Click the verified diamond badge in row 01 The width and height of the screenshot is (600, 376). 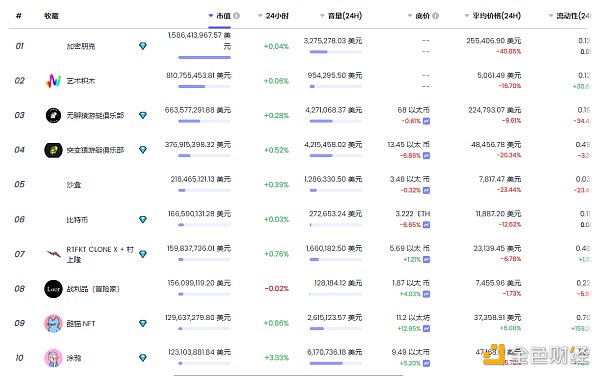tap(143, 46)
